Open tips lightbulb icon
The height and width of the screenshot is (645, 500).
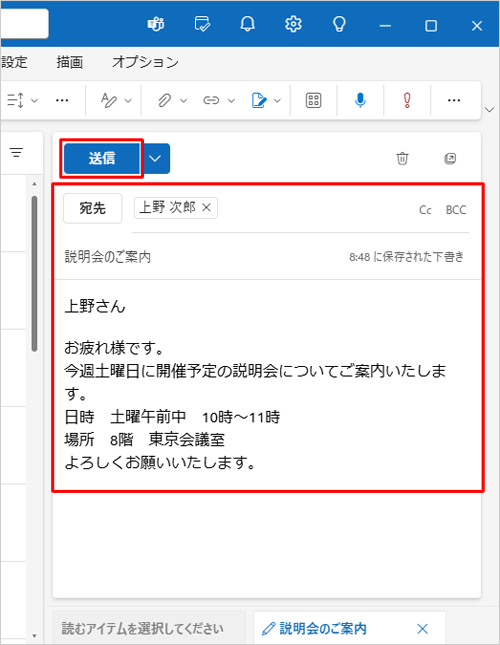[339, 25]
